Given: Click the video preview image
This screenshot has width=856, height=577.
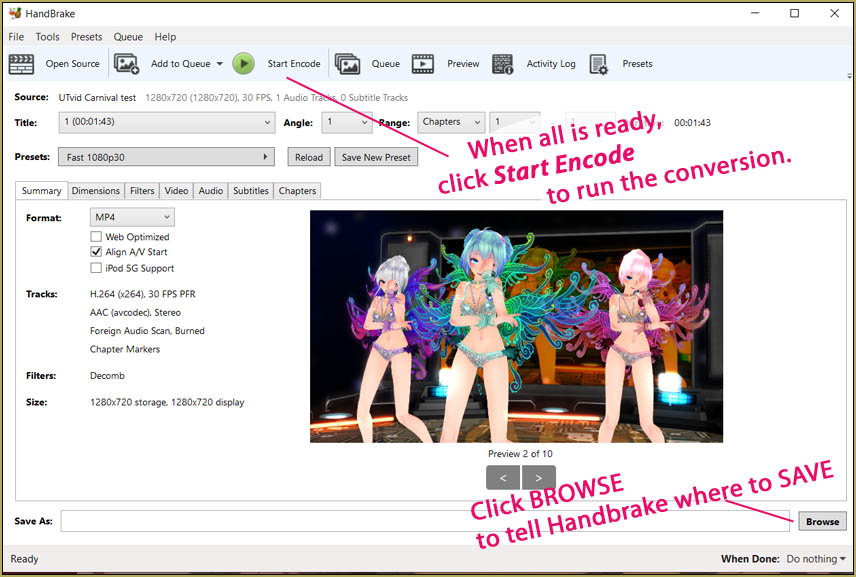Looking at the screenshot, I should click(516, 326).
